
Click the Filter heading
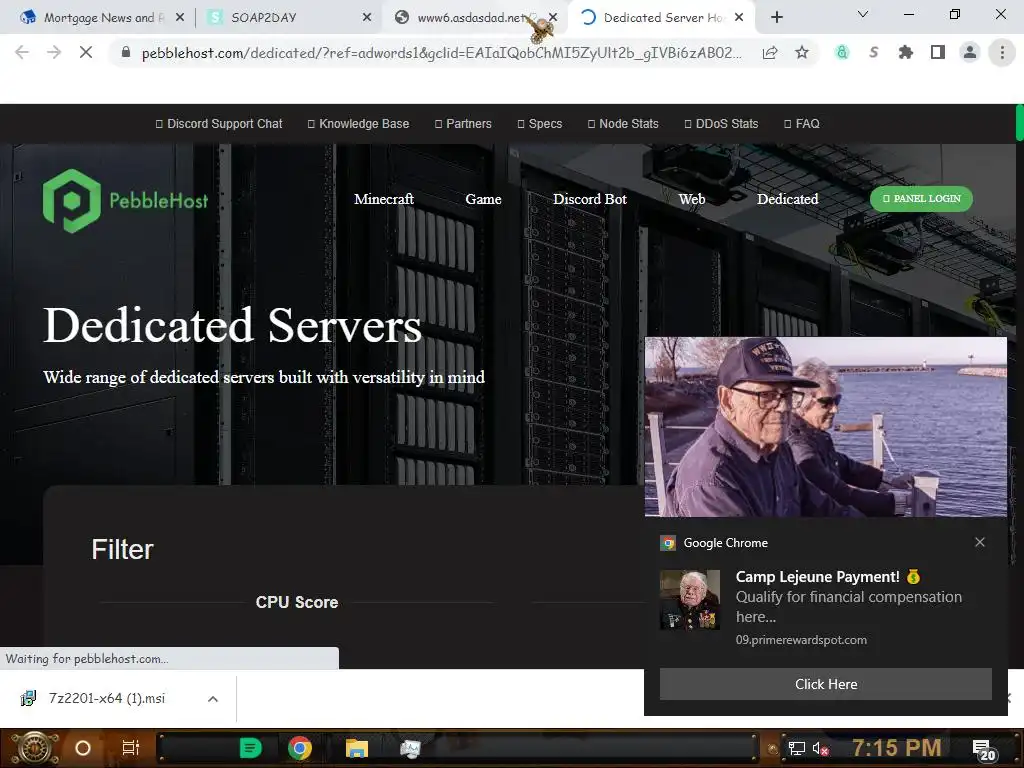[x=122, y=549]
